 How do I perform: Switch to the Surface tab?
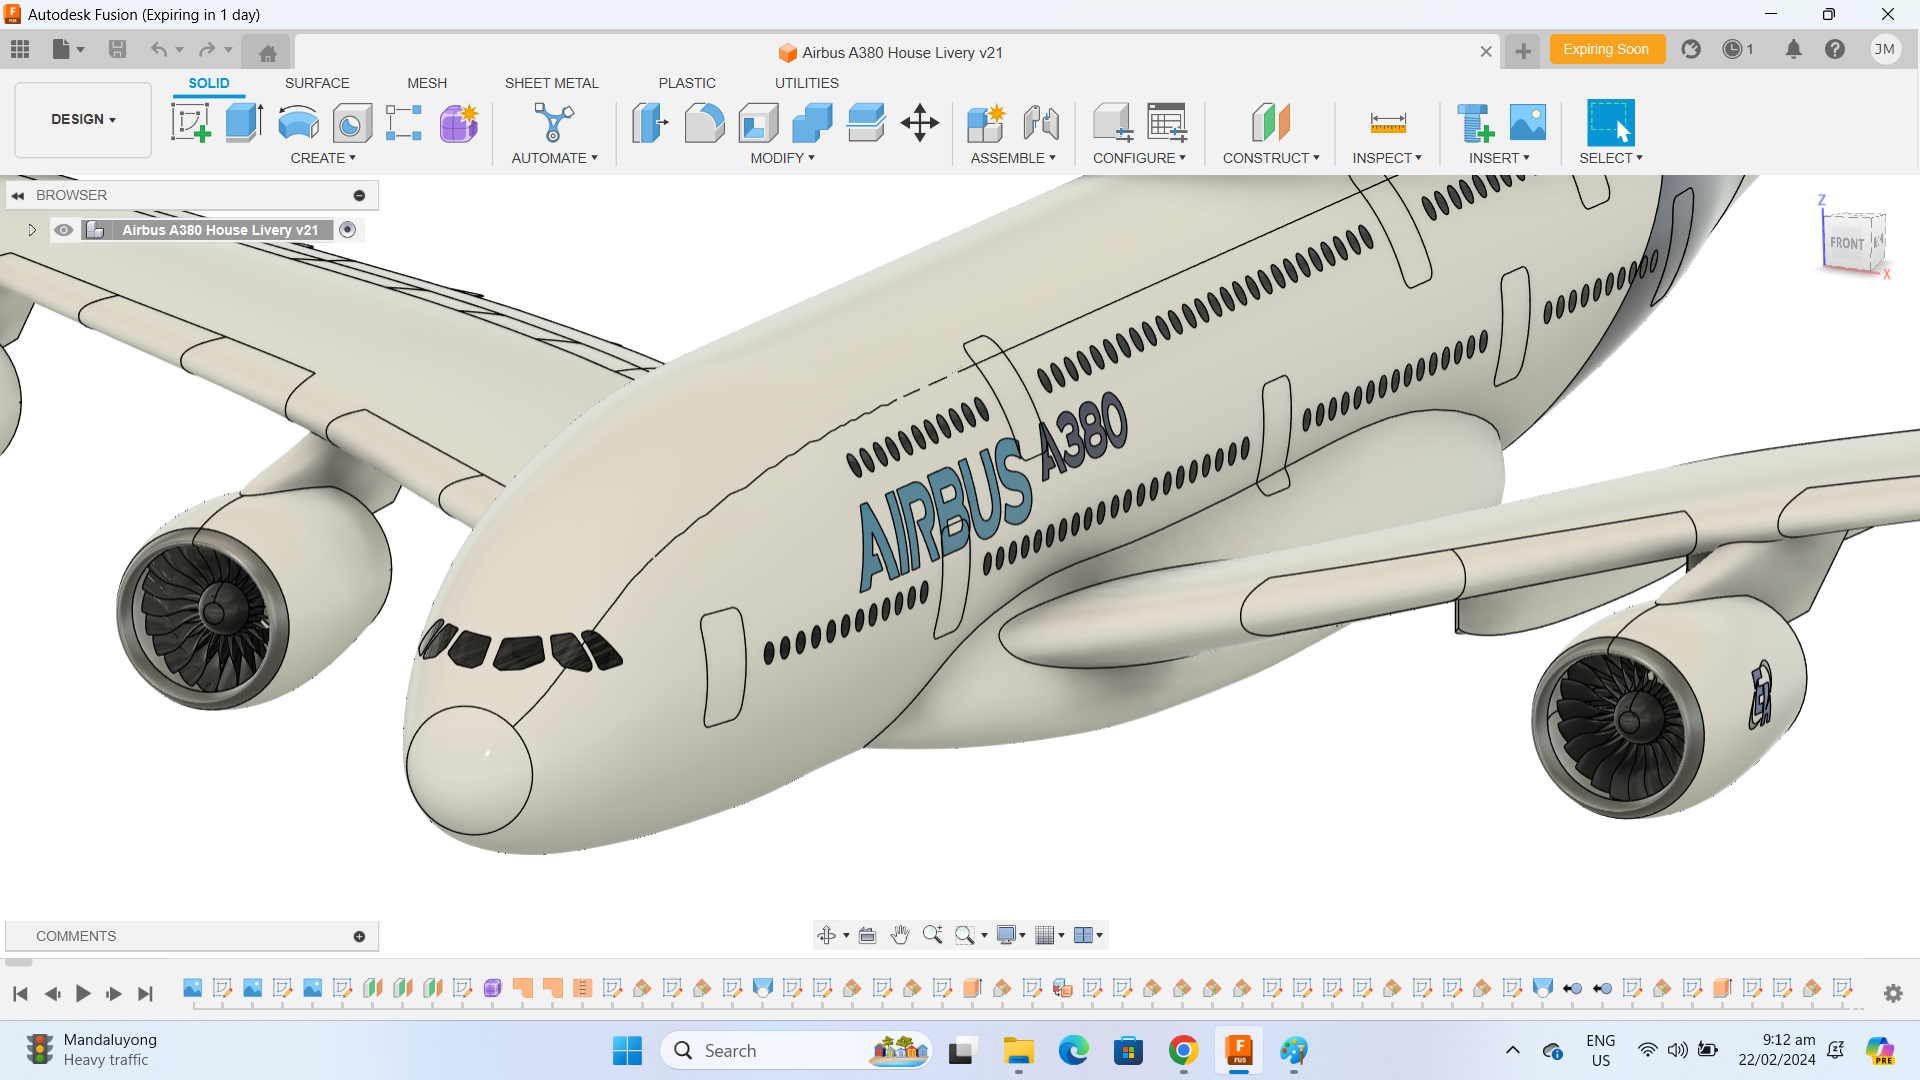pyautogui.click(x=317, y=83)
